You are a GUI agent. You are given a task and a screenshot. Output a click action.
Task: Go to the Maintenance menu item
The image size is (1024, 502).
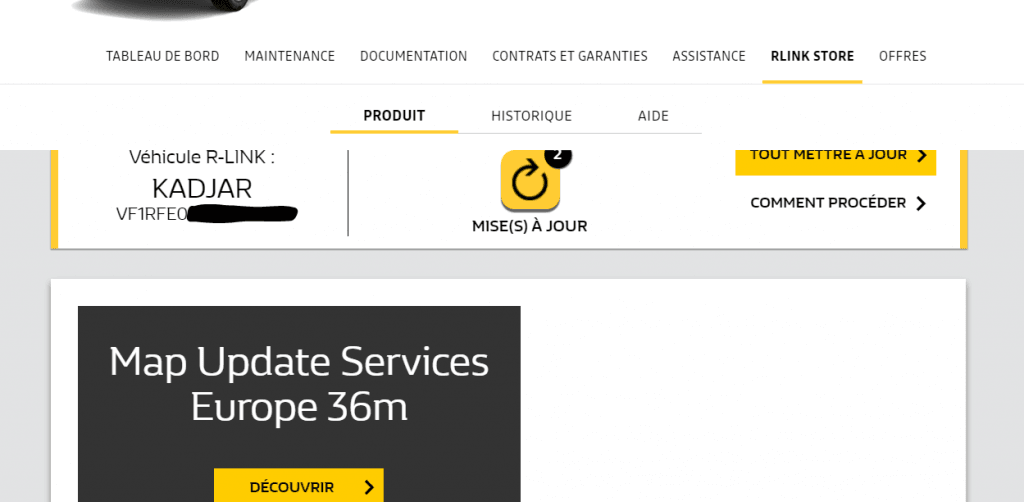(x=289, y=56)
